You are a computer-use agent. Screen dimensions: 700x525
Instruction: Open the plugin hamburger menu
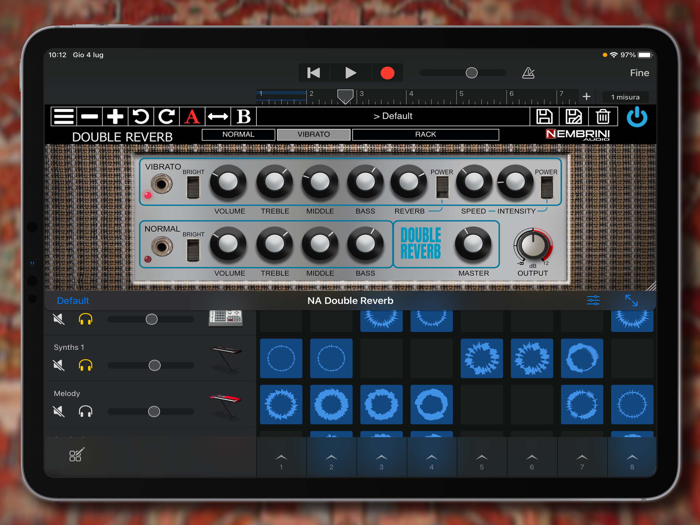click(63, 117)
